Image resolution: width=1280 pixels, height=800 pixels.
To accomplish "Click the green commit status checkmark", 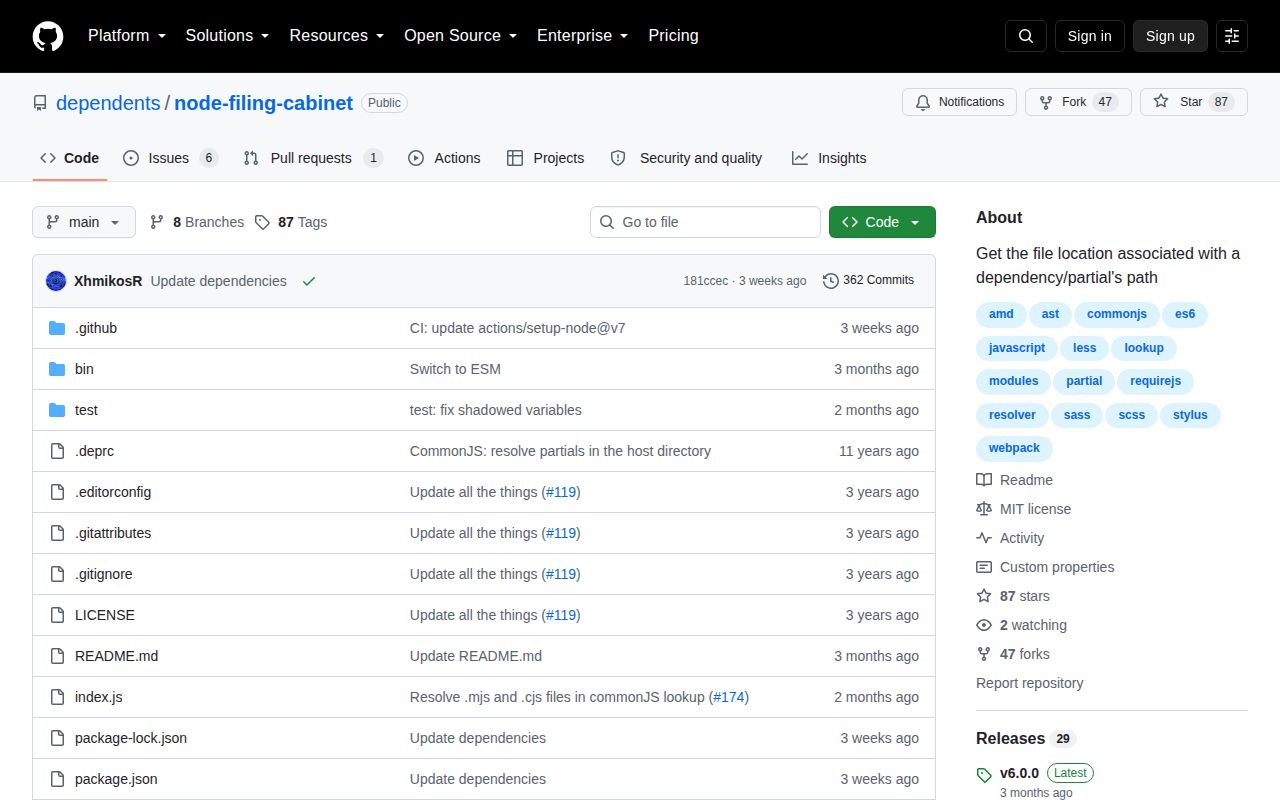I will [x=309, y=281].
